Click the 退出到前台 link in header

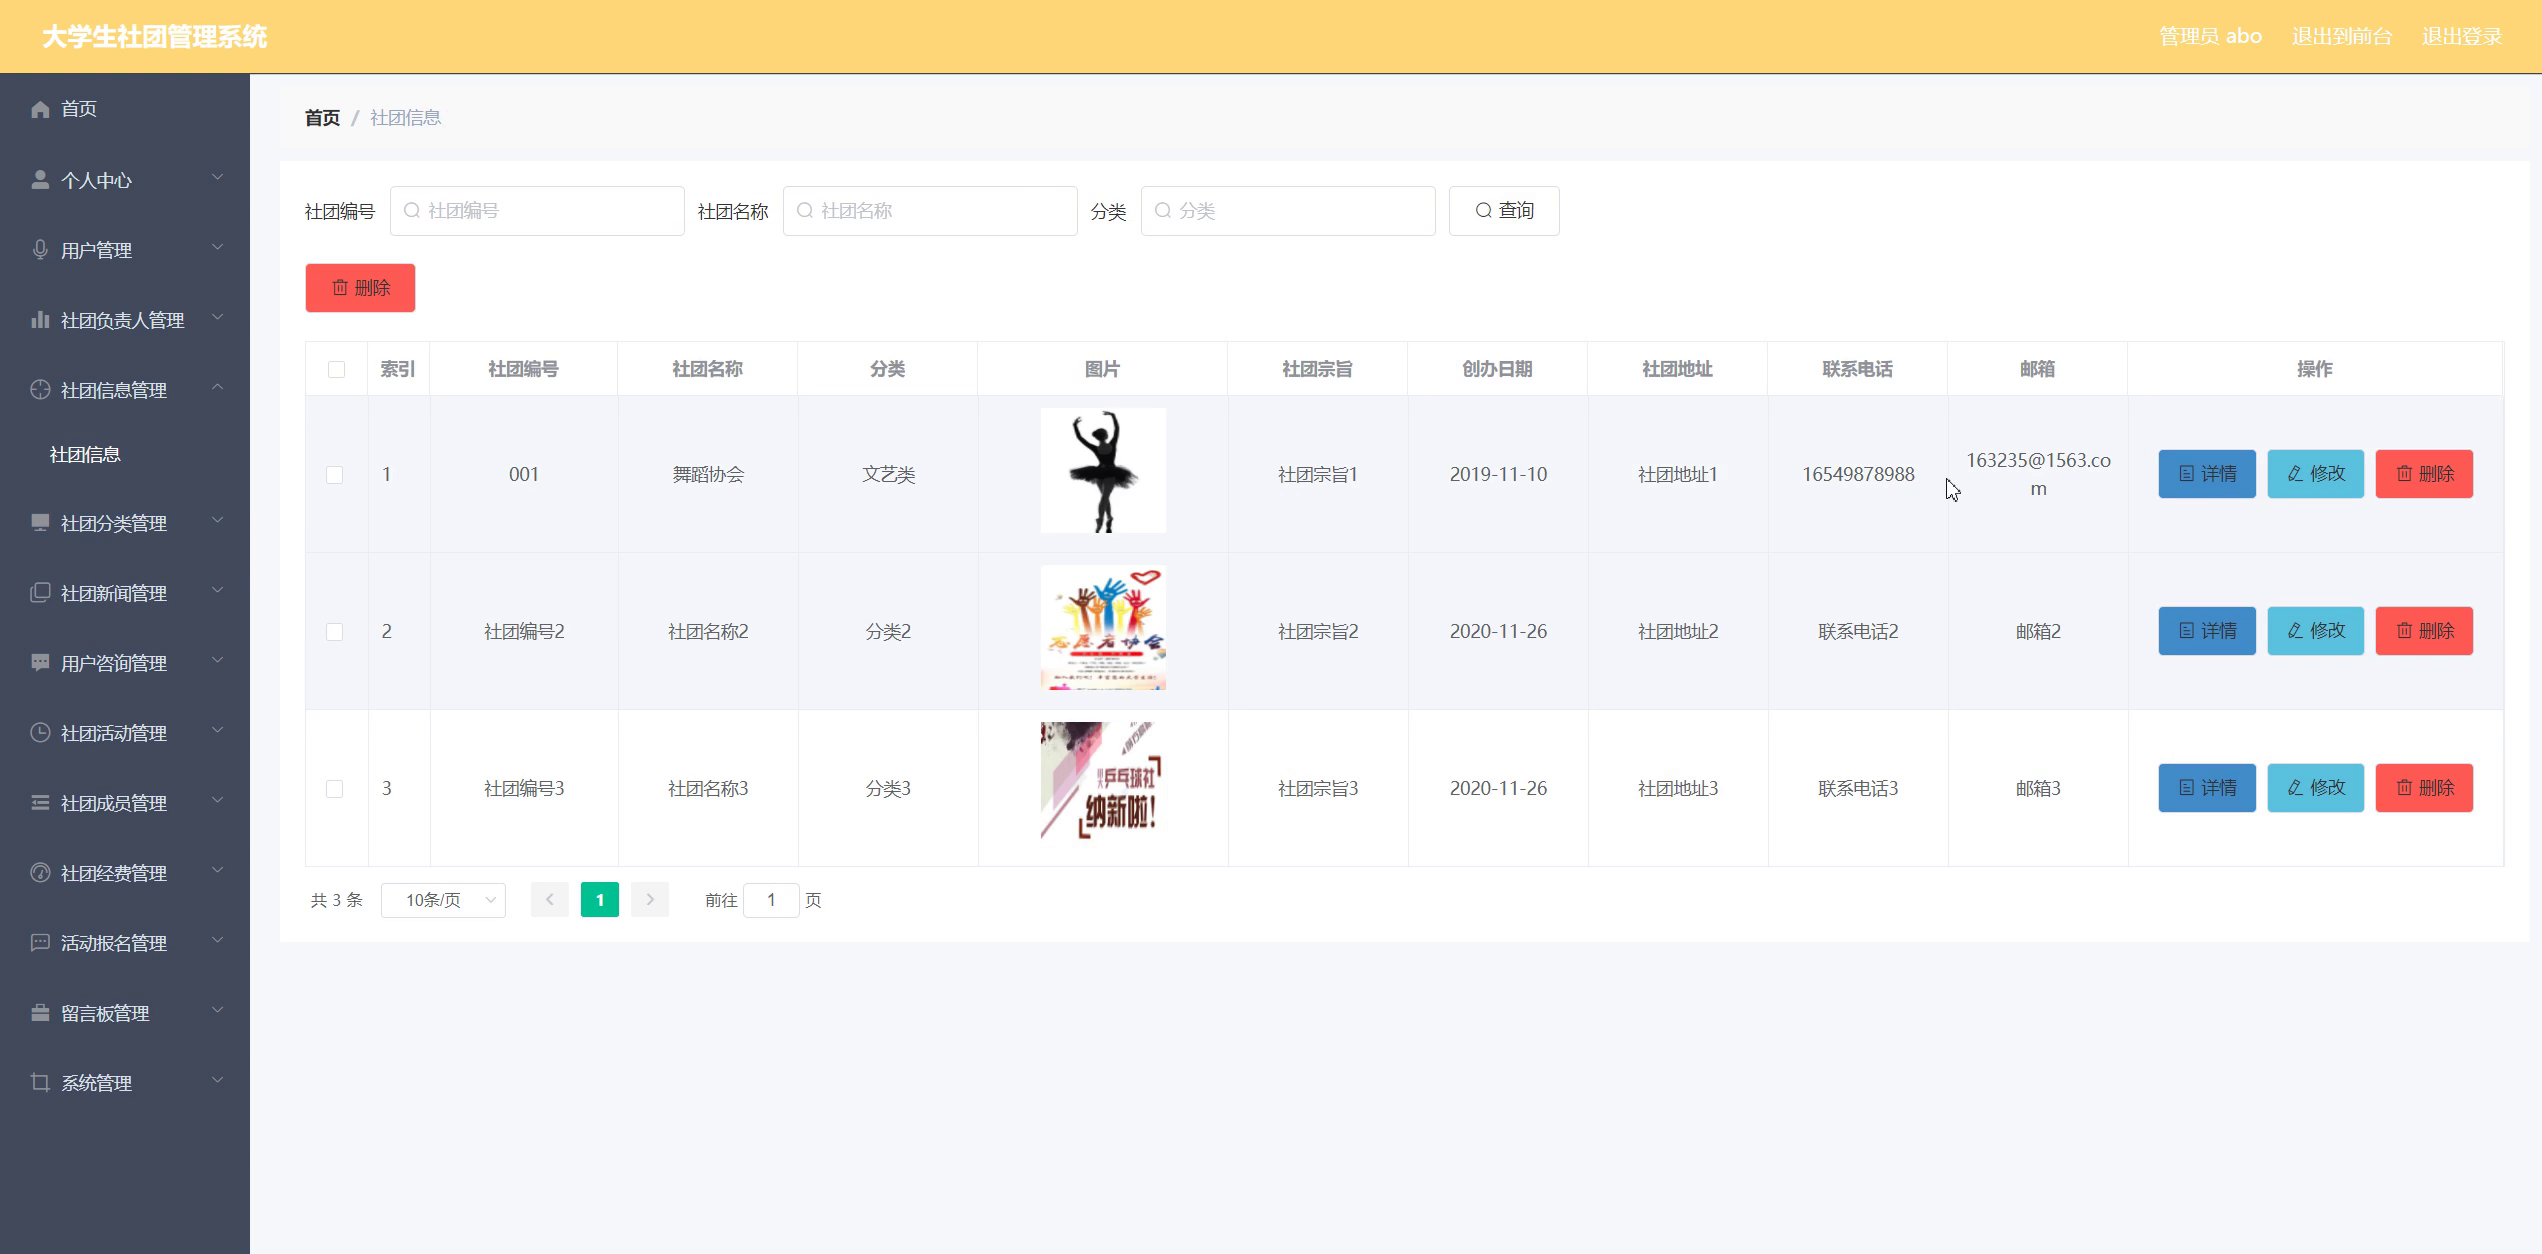pyautogui.click(x=2342, y=37)
